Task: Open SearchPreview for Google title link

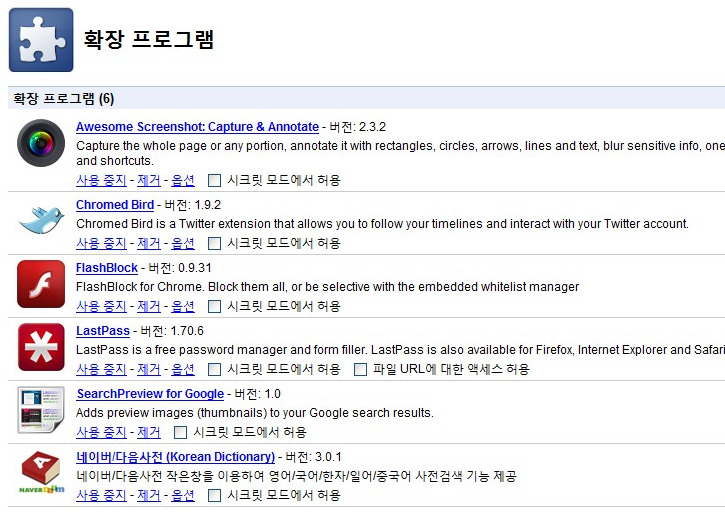Action: (150, 393)
